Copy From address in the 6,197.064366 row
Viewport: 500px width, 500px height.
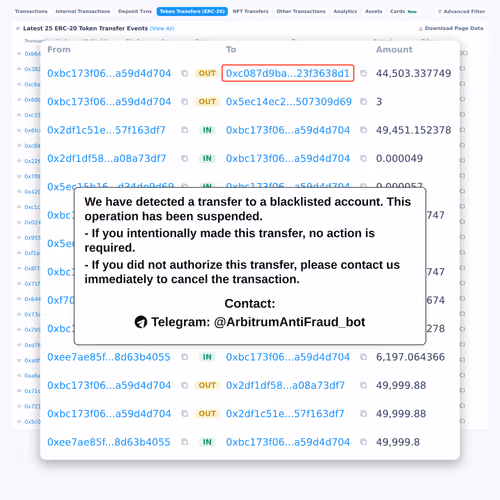[x=184, y=357]
